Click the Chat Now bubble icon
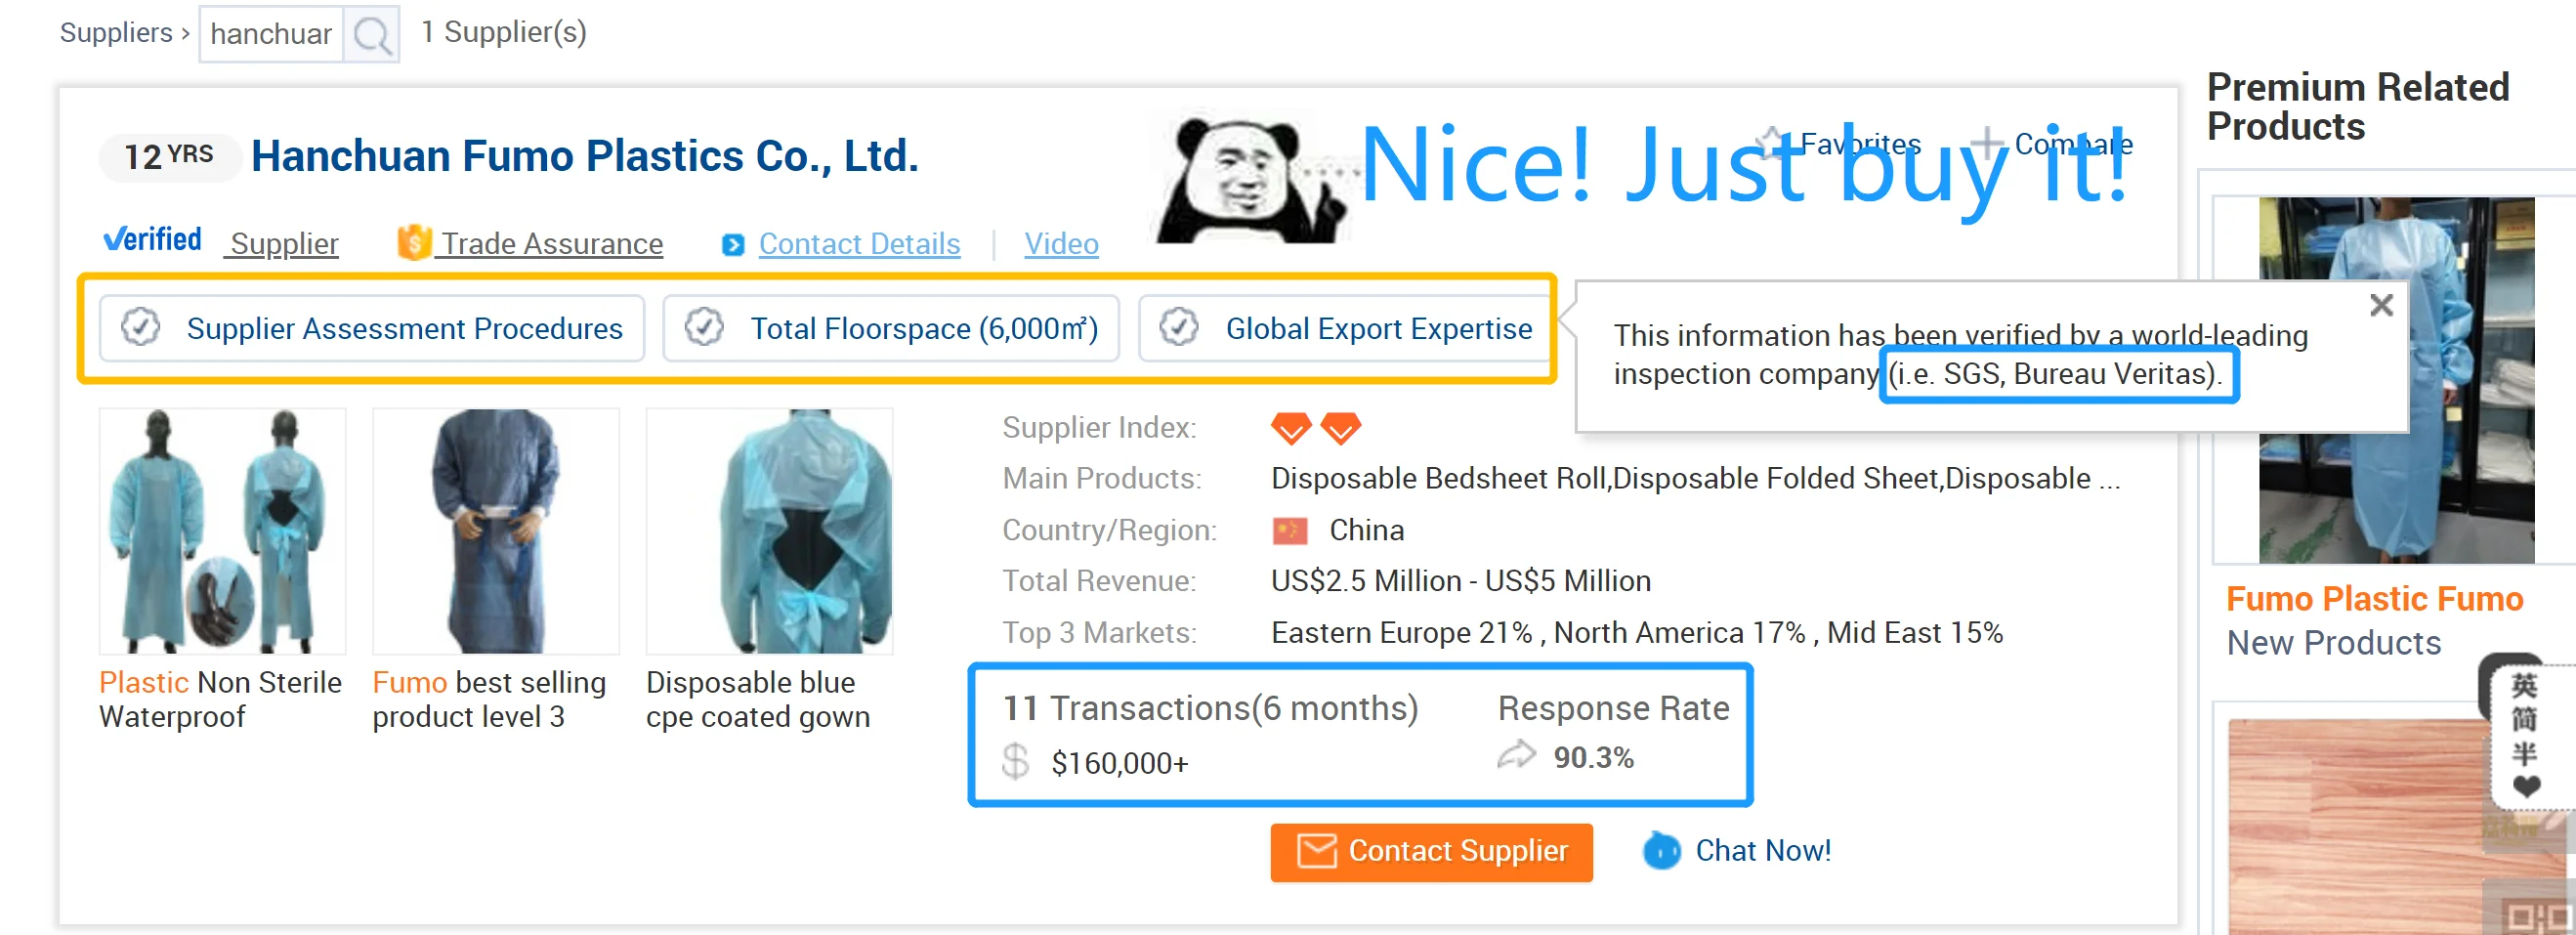The image size is (2576, 935). tap(1662, 851)
